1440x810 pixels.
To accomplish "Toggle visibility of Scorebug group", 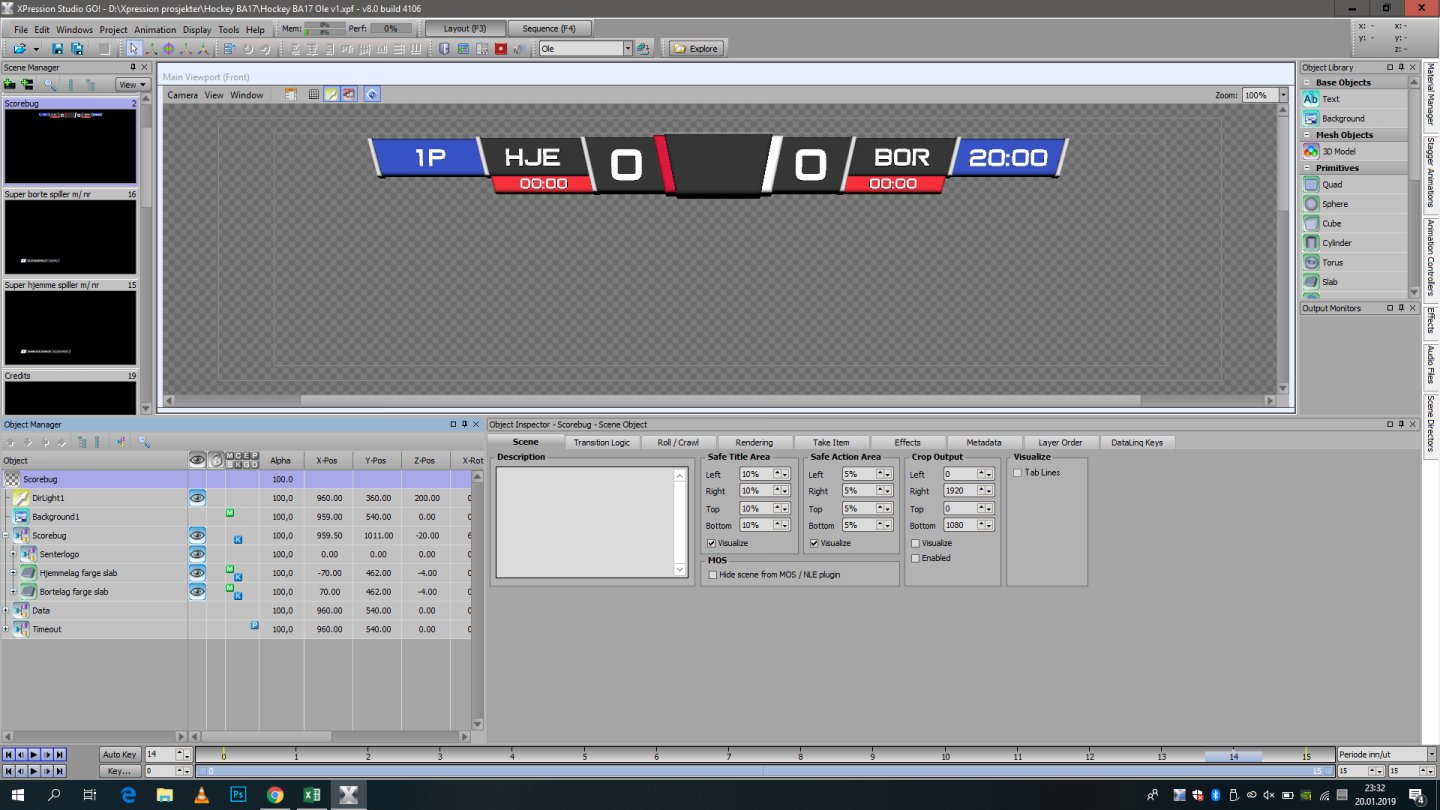I will coord(197,535).
